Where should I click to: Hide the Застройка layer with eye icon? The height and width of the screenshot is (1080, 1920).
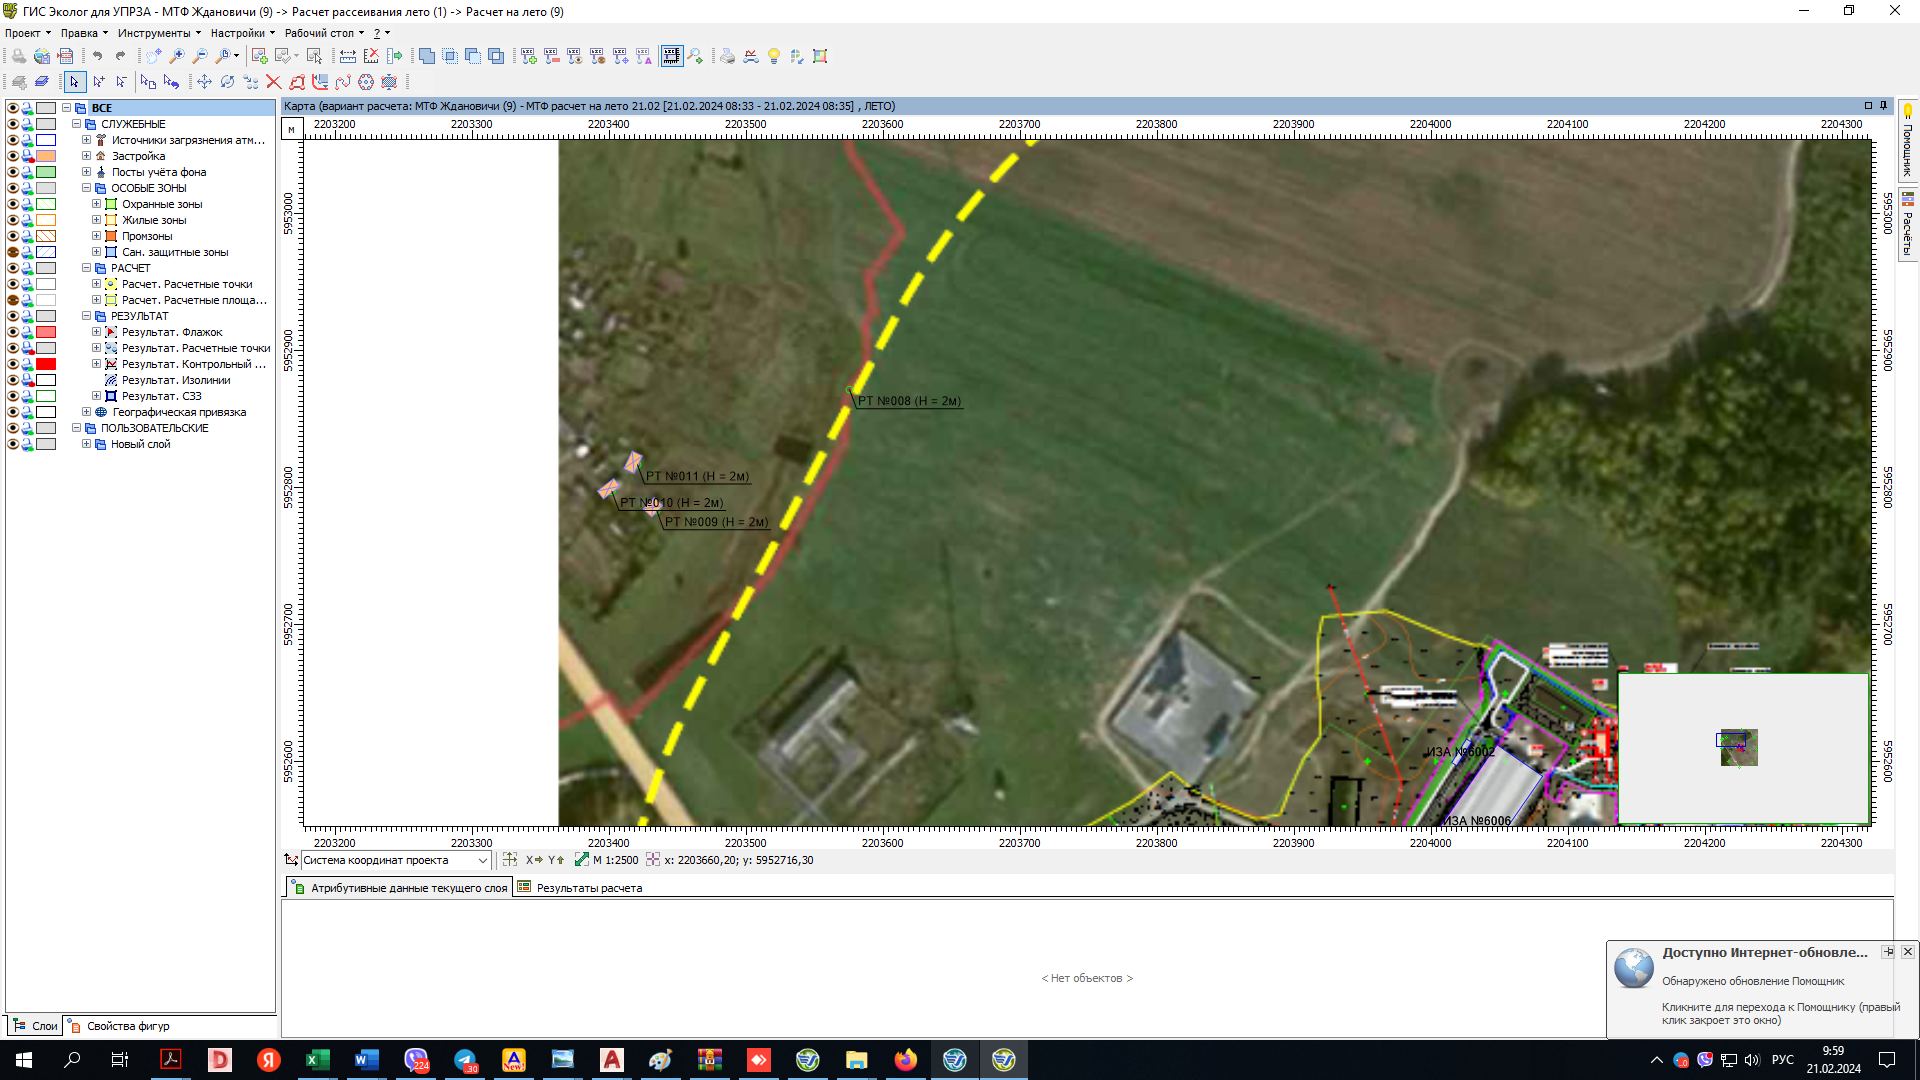(x=13, y=156)
